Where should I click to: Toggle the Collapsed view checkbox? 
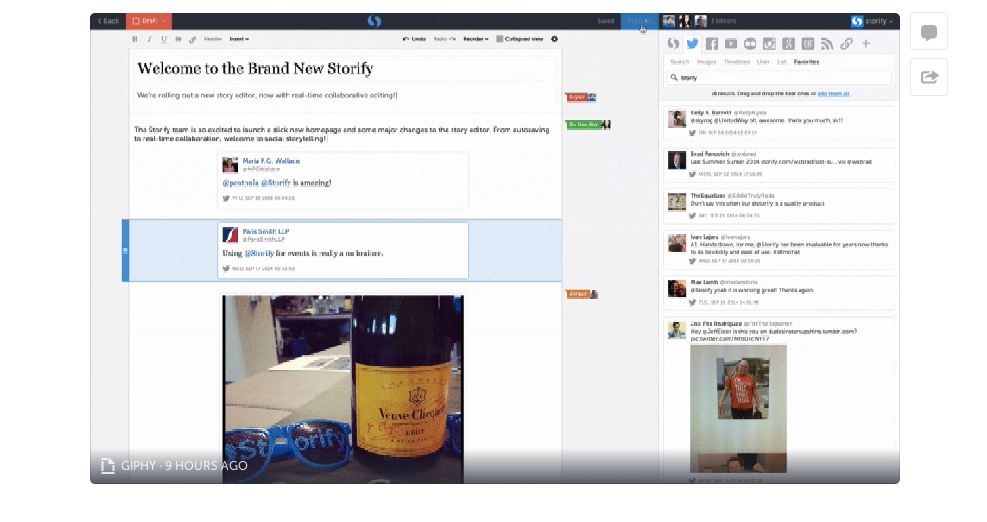pyautogui.click(x=499, y=39)
